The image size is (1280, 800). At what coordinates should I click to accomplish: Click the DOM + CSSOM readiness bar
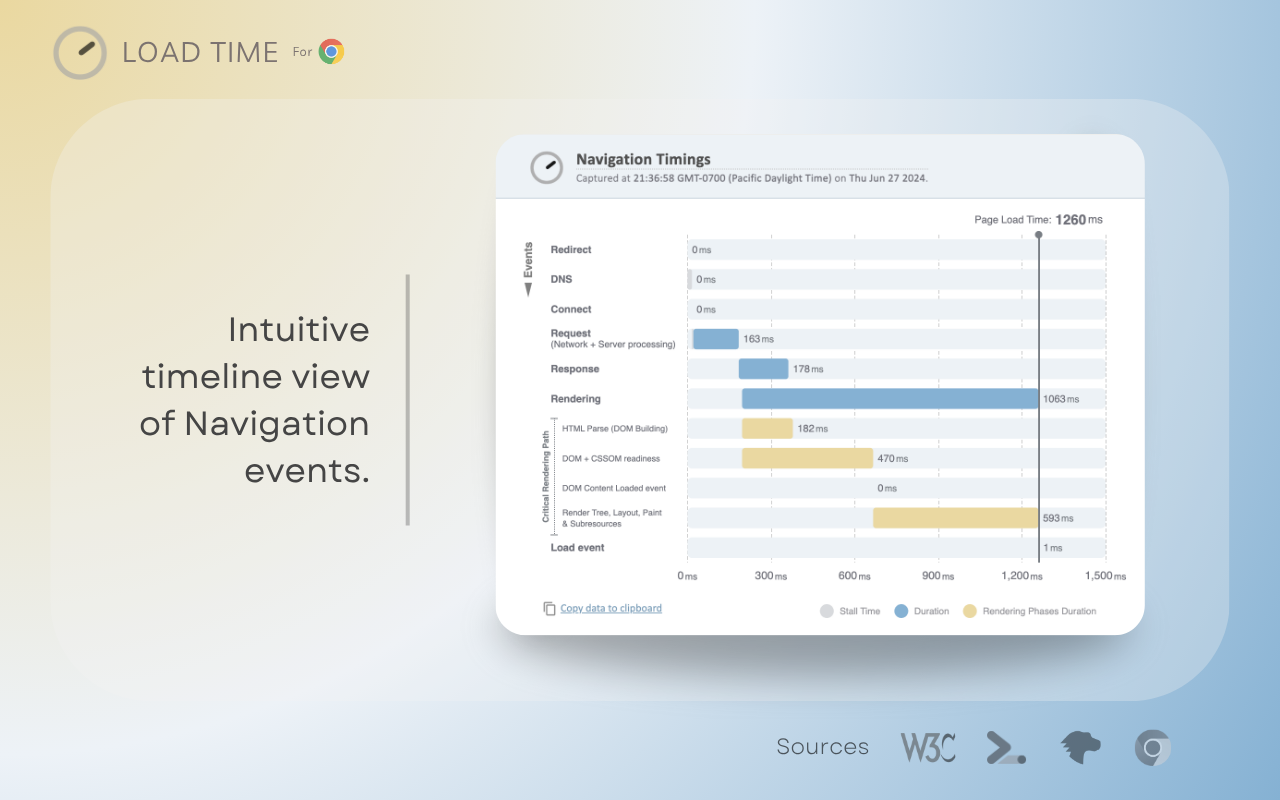(x=807, y=458)
